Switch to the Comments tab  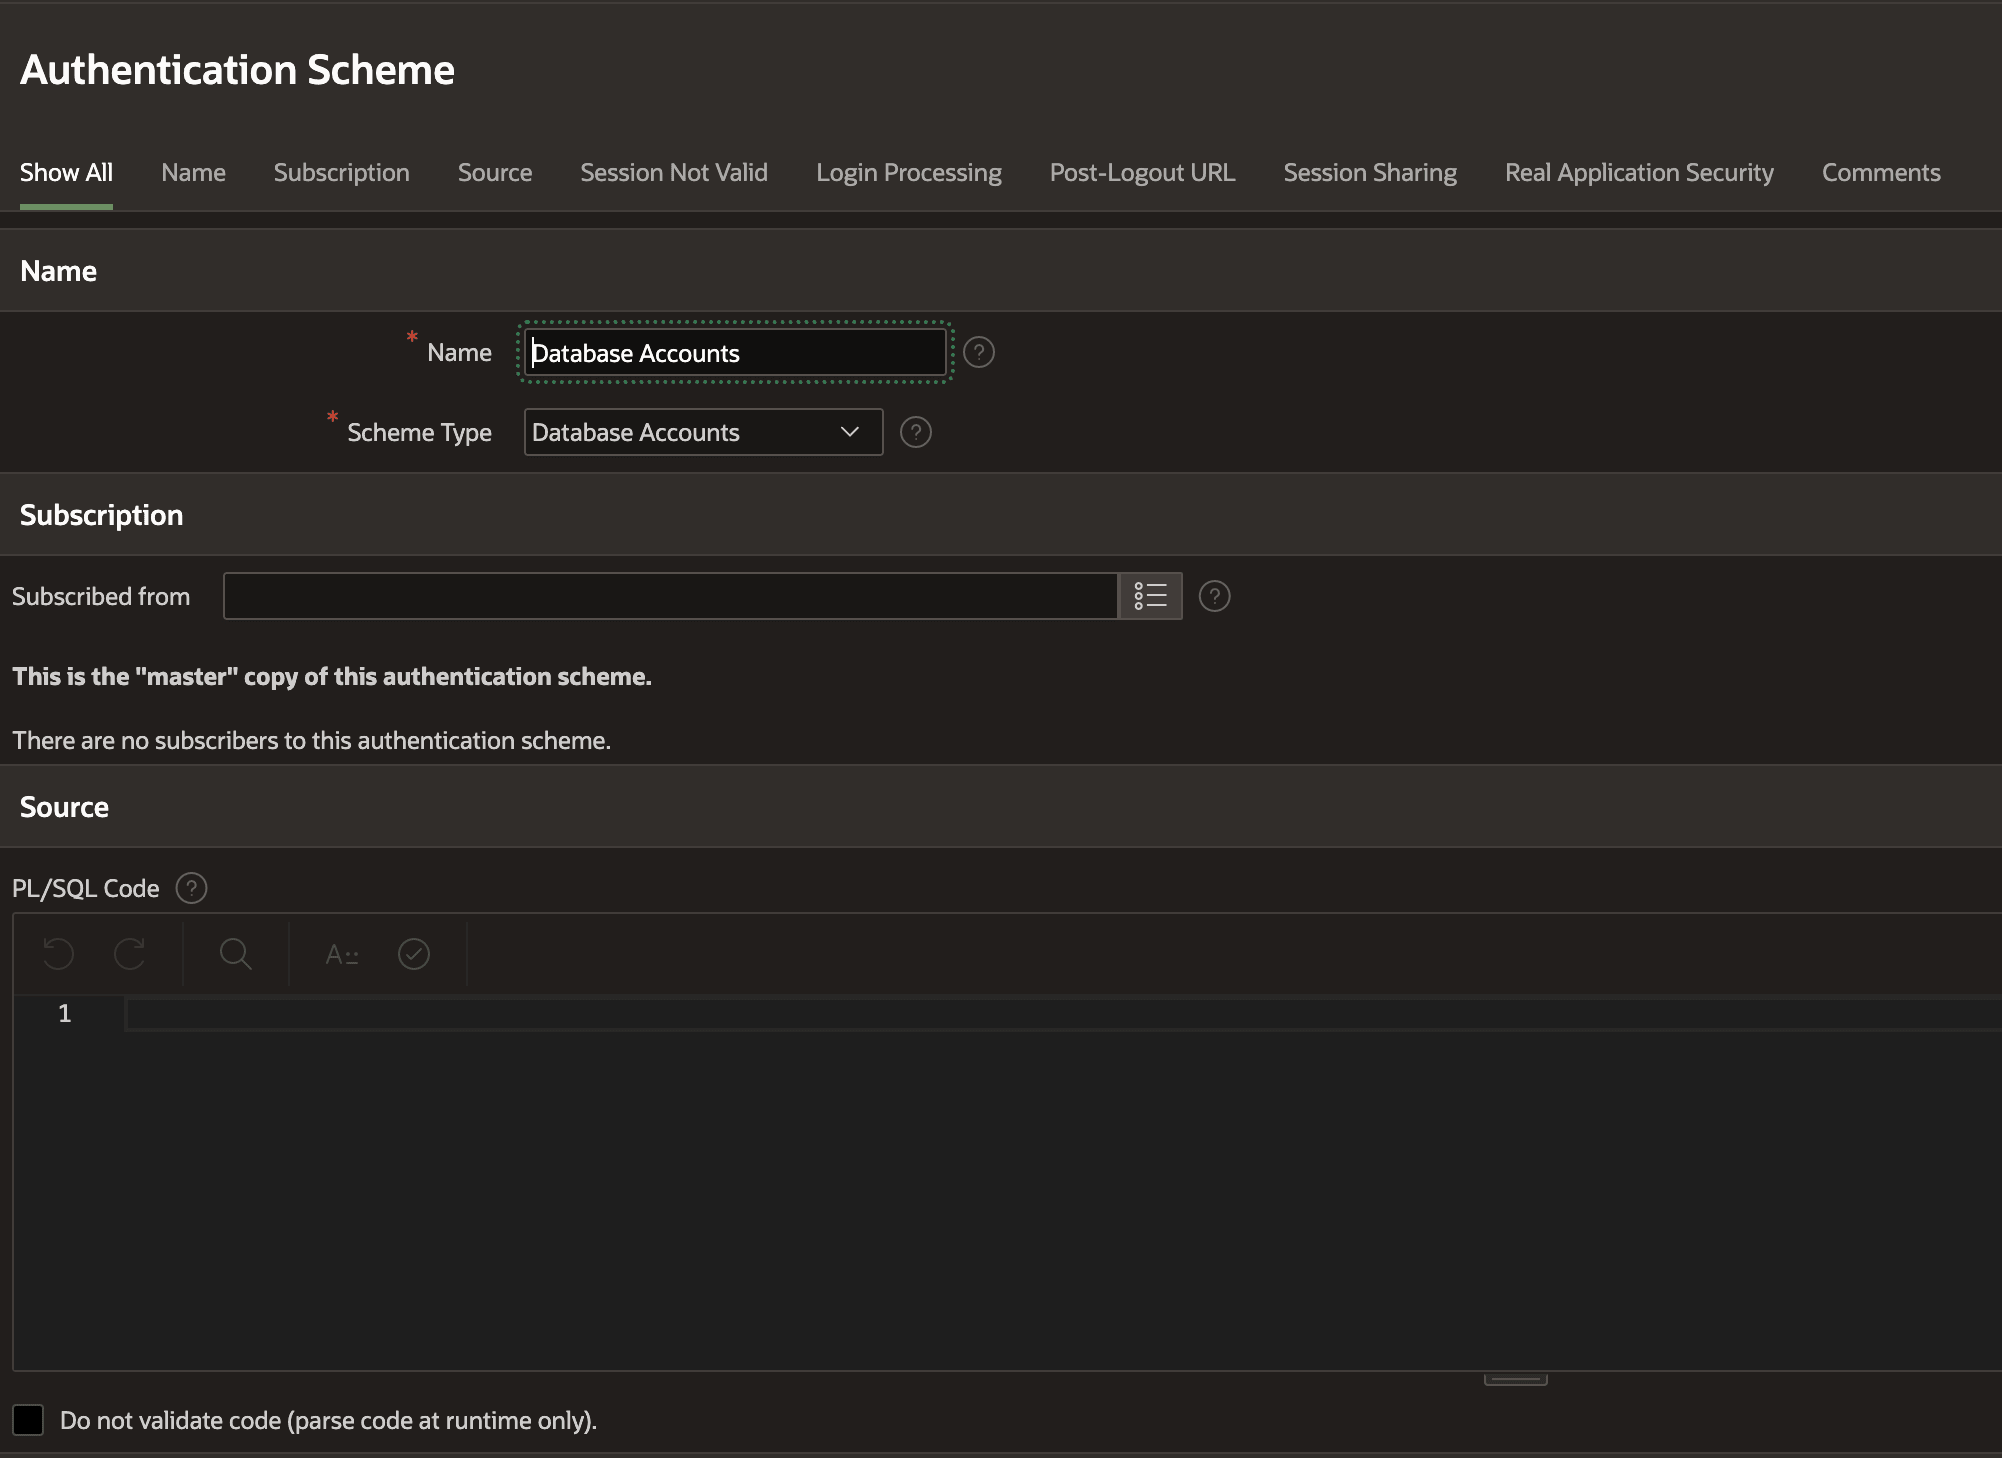[x=1881, y=172]
